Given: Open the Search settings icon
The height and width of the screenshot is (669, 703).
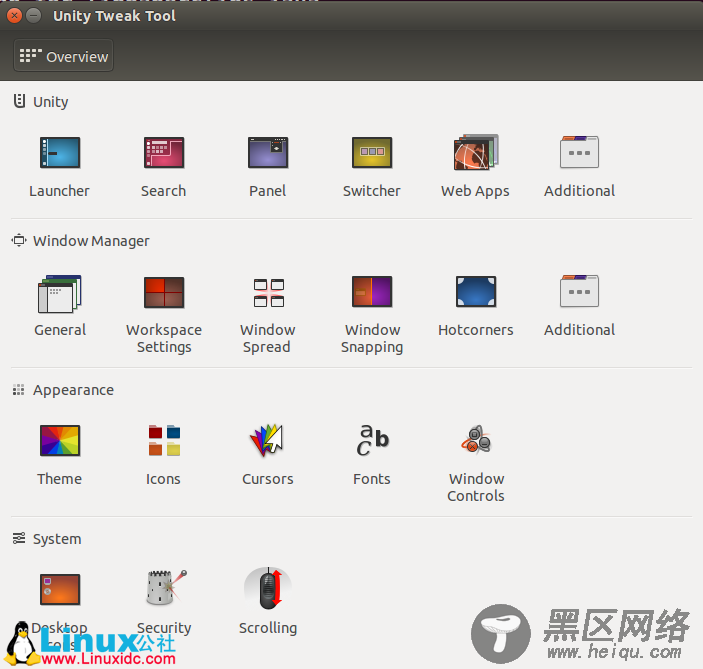Looking at the screenshot, I should tap(164, 153).
